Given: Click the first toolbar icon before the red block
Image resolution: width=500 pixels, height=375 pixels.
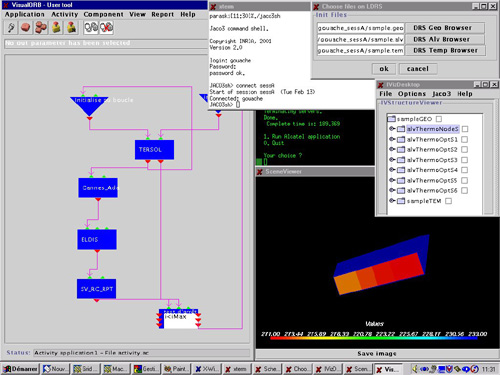Looking at the screenshot, I should click(x=11, y=27).
